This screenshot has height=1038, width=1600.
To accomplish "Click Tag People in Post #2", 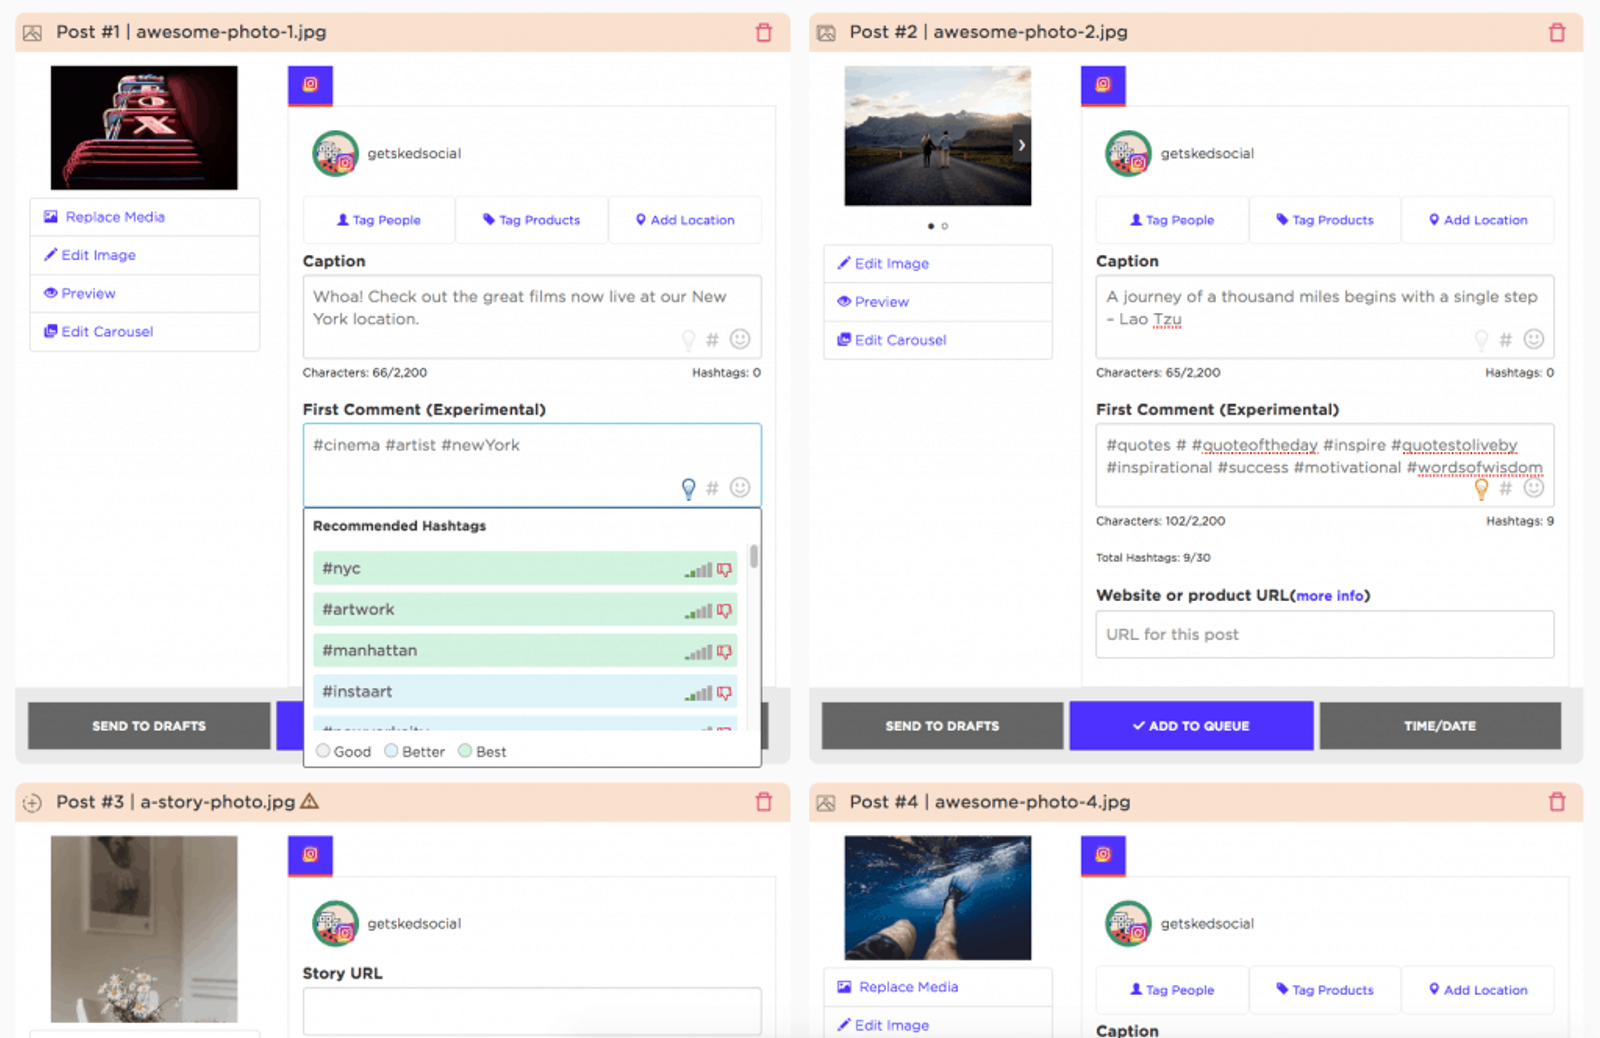I will pos(1172,220).
